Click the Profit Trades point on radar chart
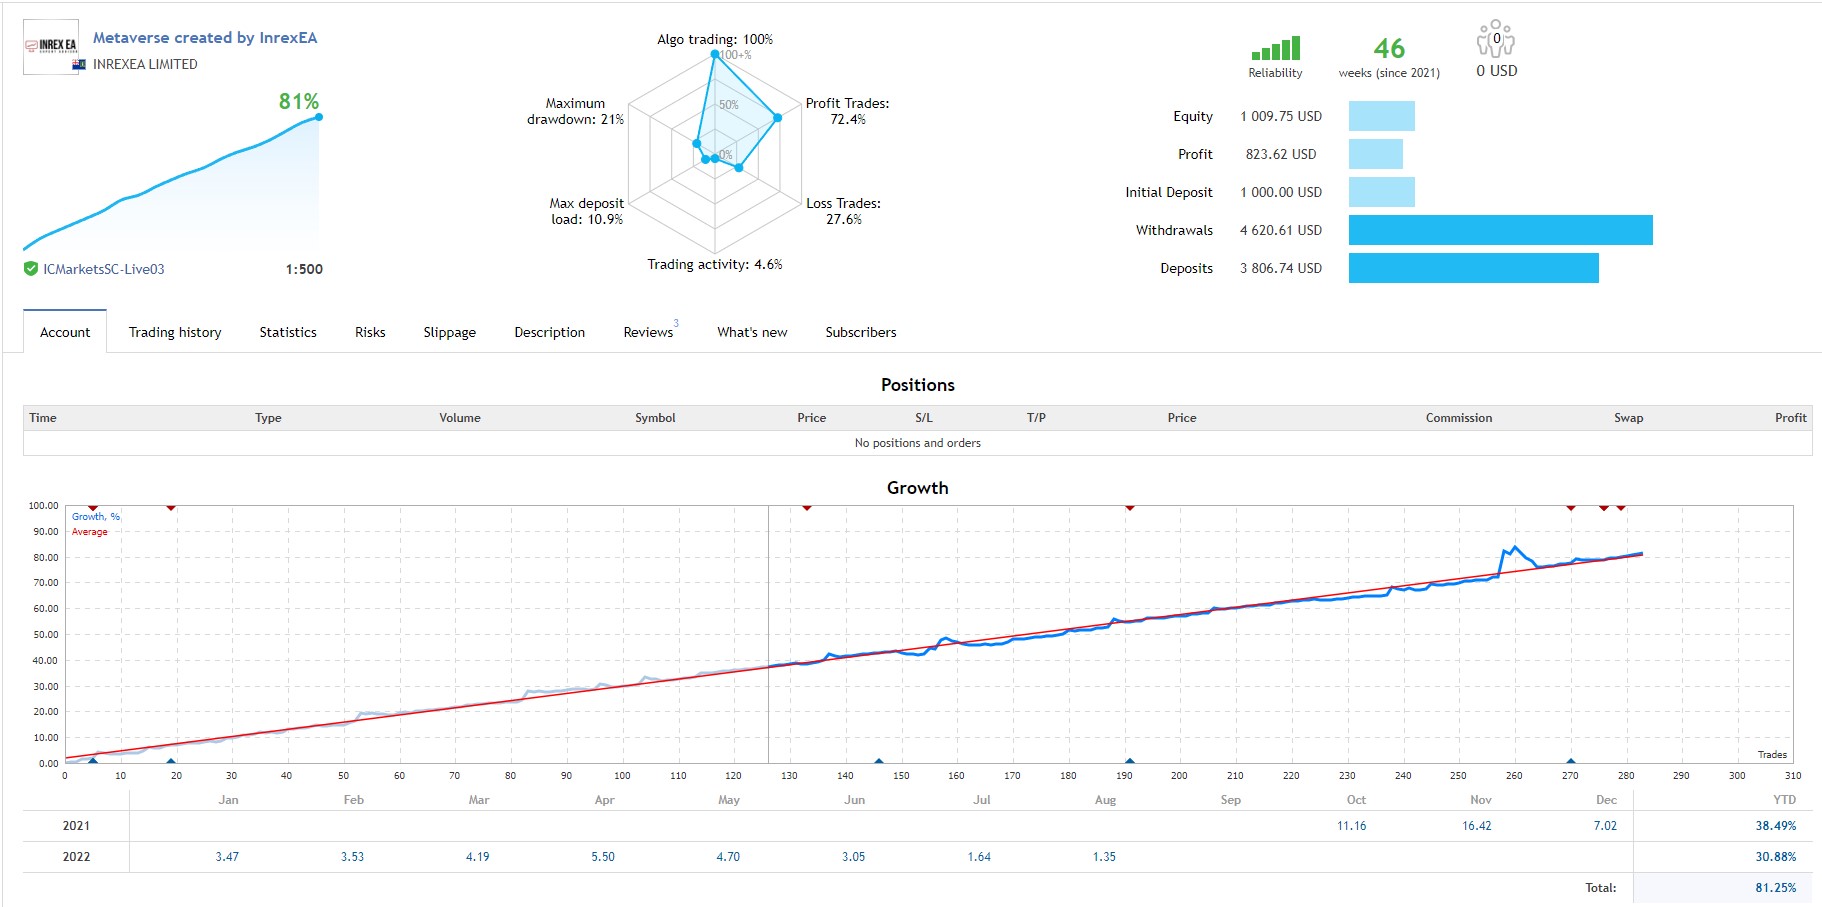Viewport: 1822px width, 907px height. [x=777, y=118]
